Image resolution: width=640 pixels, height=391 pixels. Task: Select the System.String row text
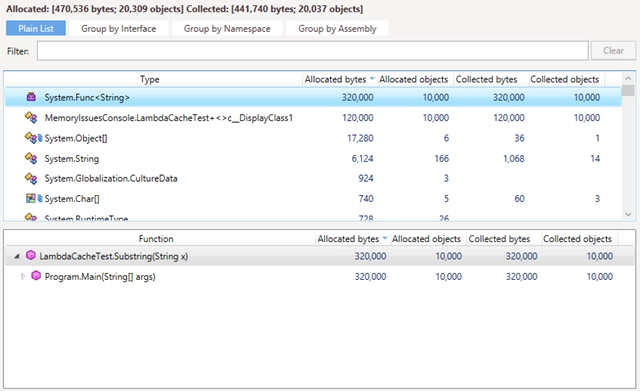pos(71,158)
